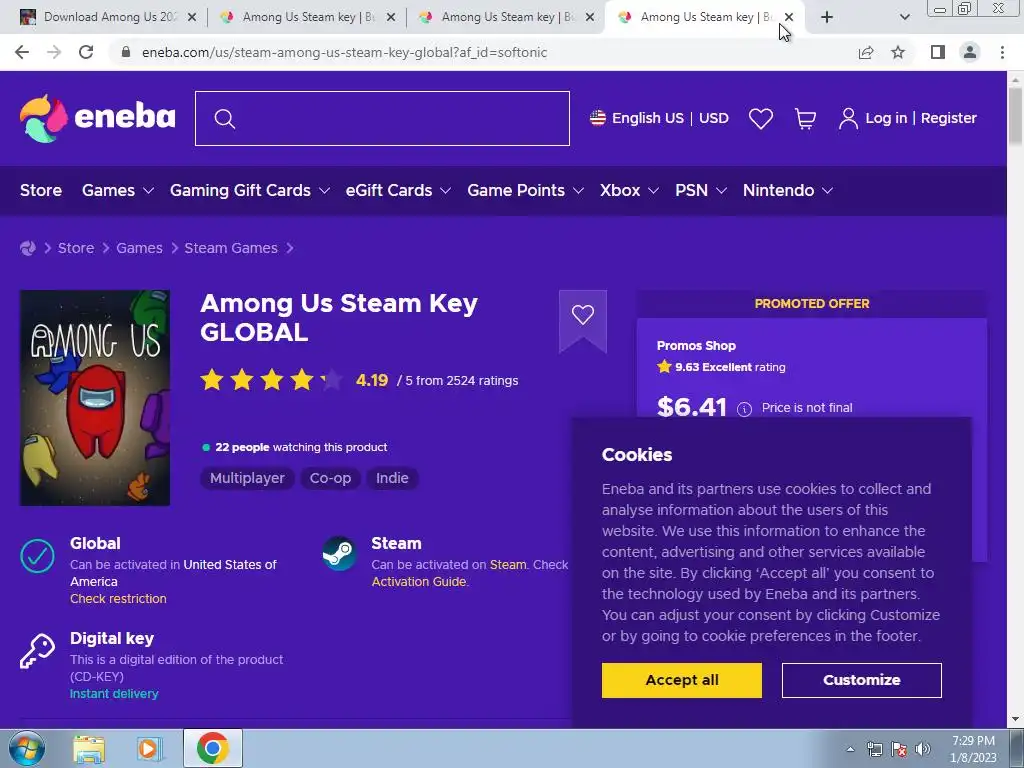This screenshot has width=1024, height=768.
Task: Open the English US | USD language selector
Action: [659, 118]
